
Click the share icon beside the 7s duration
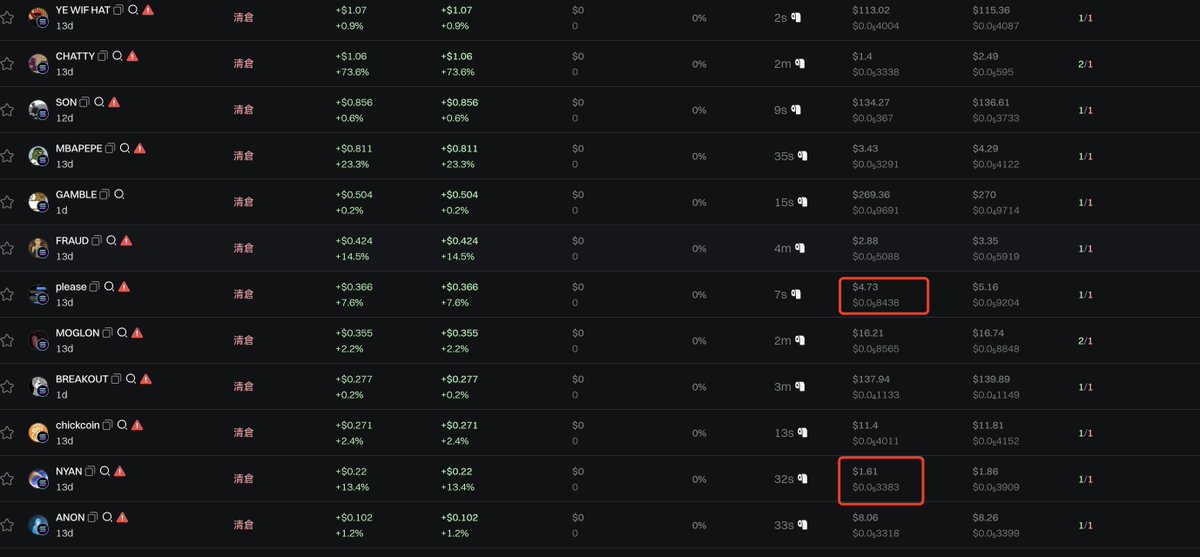click(798, 294)
